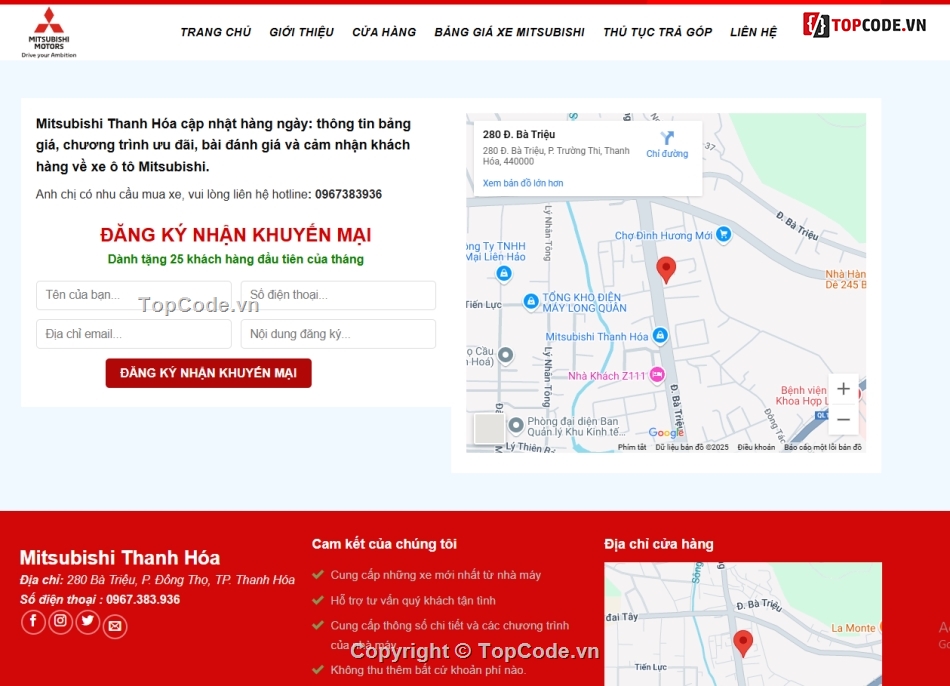Open BẢNG GIÁ XE MITSUBISHI menu
Image resolution: width=950 pixels, height=686 pixels.
tap(510, 32)
